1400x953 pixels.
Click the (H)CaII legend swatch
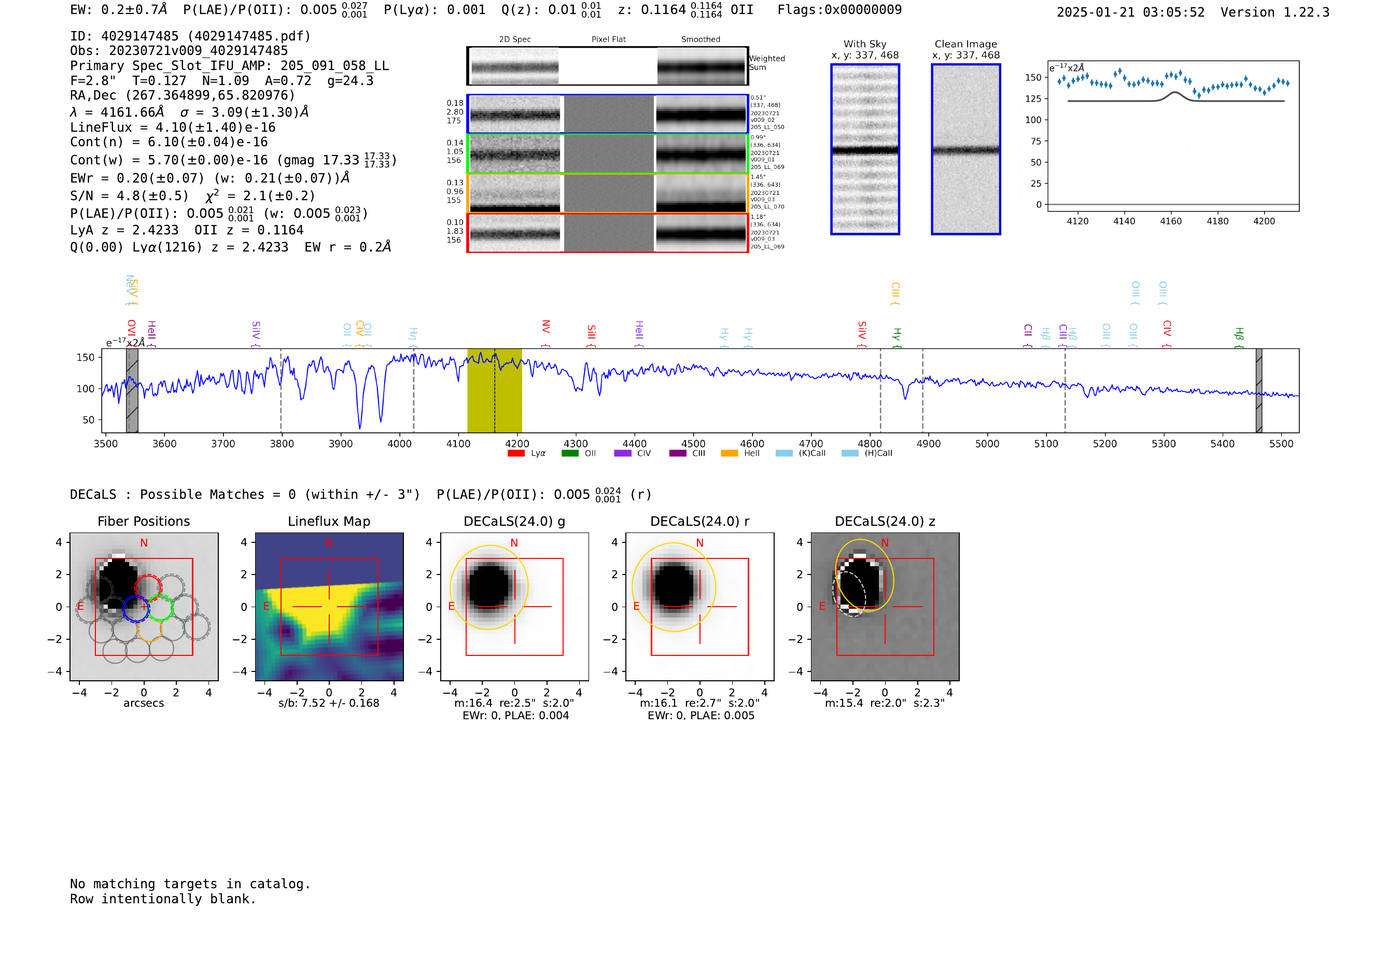pyautogui.click(x=850, y=453)
